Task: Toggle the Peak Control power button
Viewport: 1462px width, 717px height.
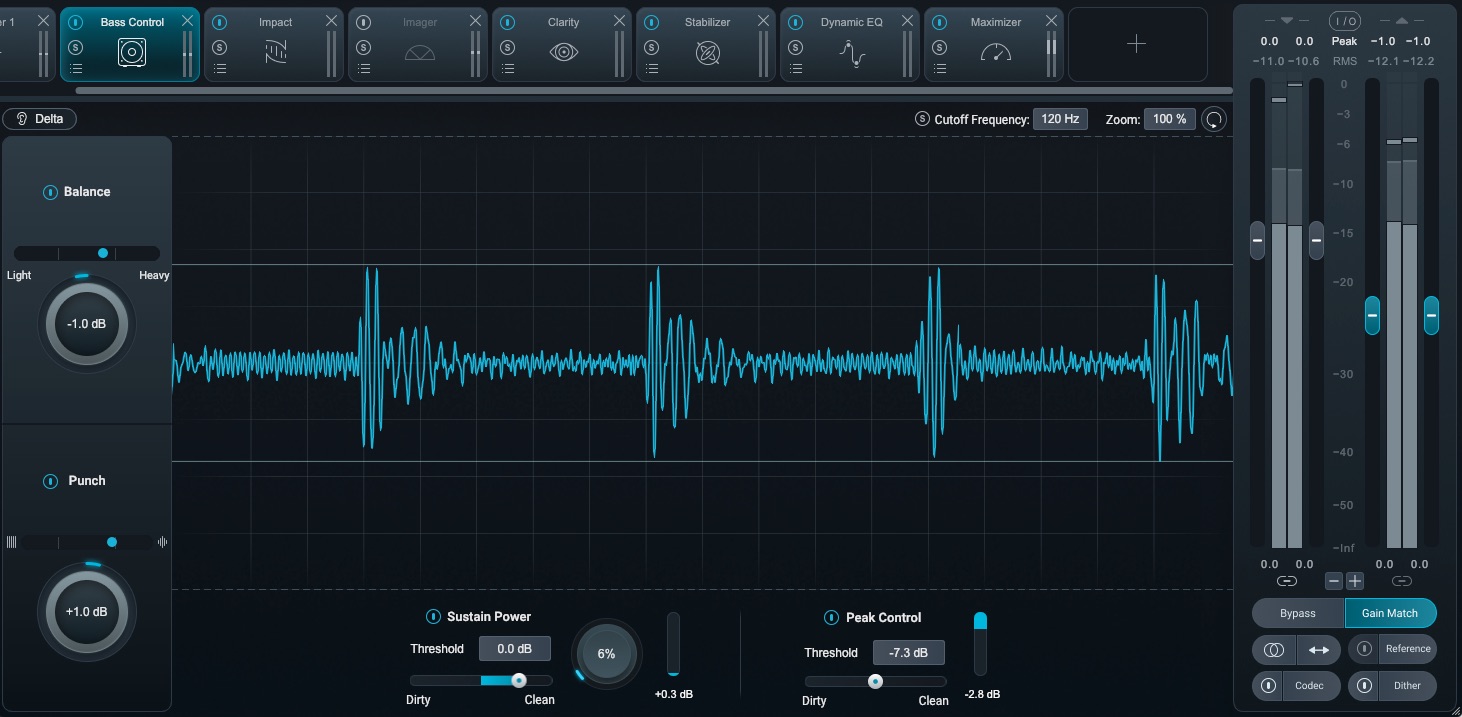Action: [832, 618]
